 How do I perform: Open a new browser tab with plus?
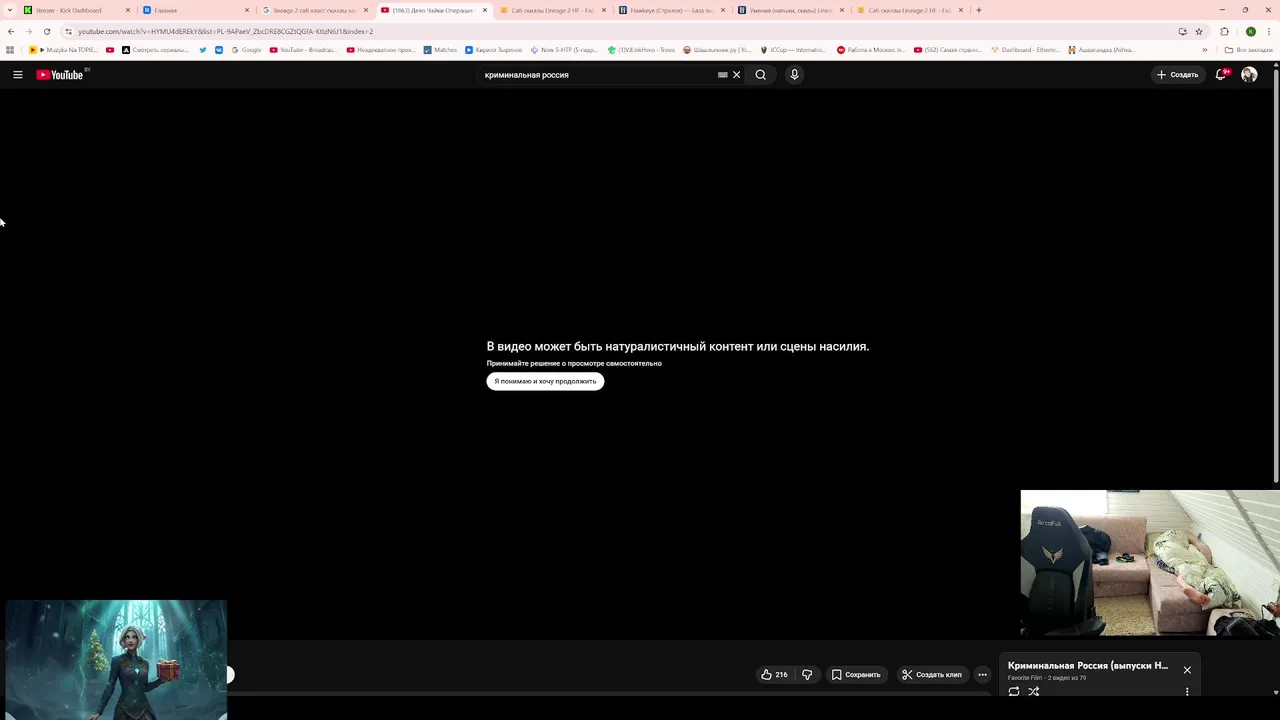[x=978, y=10]
